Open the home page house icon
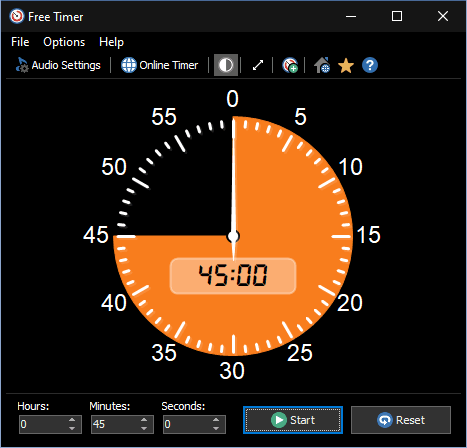The height and width of the screenshot is (448, 467). coord(322,65)
